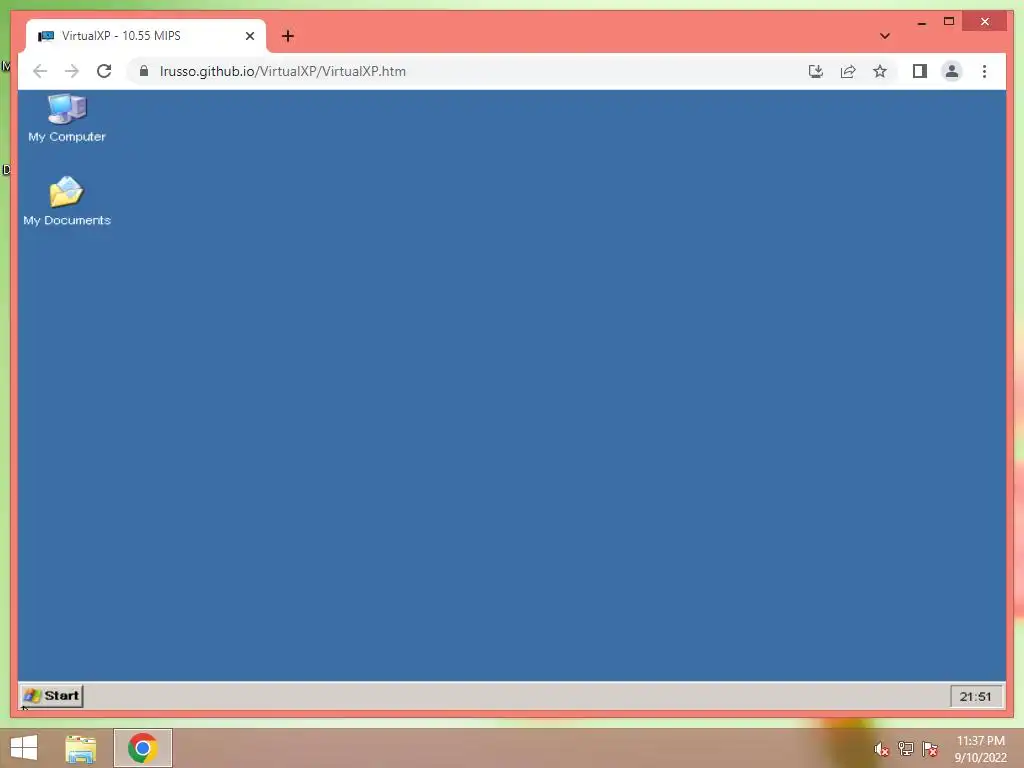Open the Chrome profile avatar

point(952,71)
